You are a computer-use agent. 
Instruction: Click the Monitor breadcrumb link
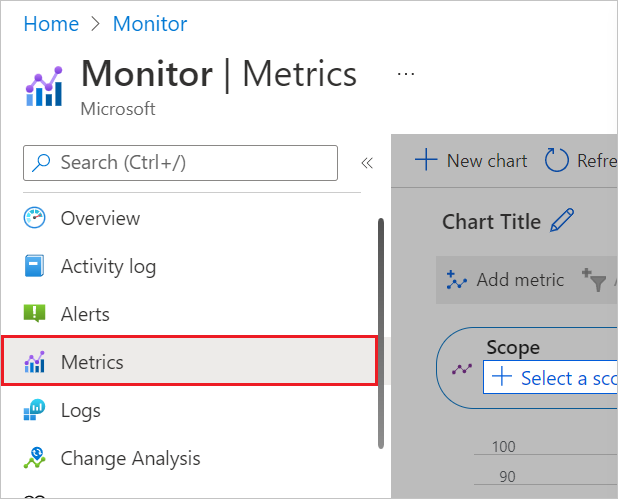coord(150,24)
